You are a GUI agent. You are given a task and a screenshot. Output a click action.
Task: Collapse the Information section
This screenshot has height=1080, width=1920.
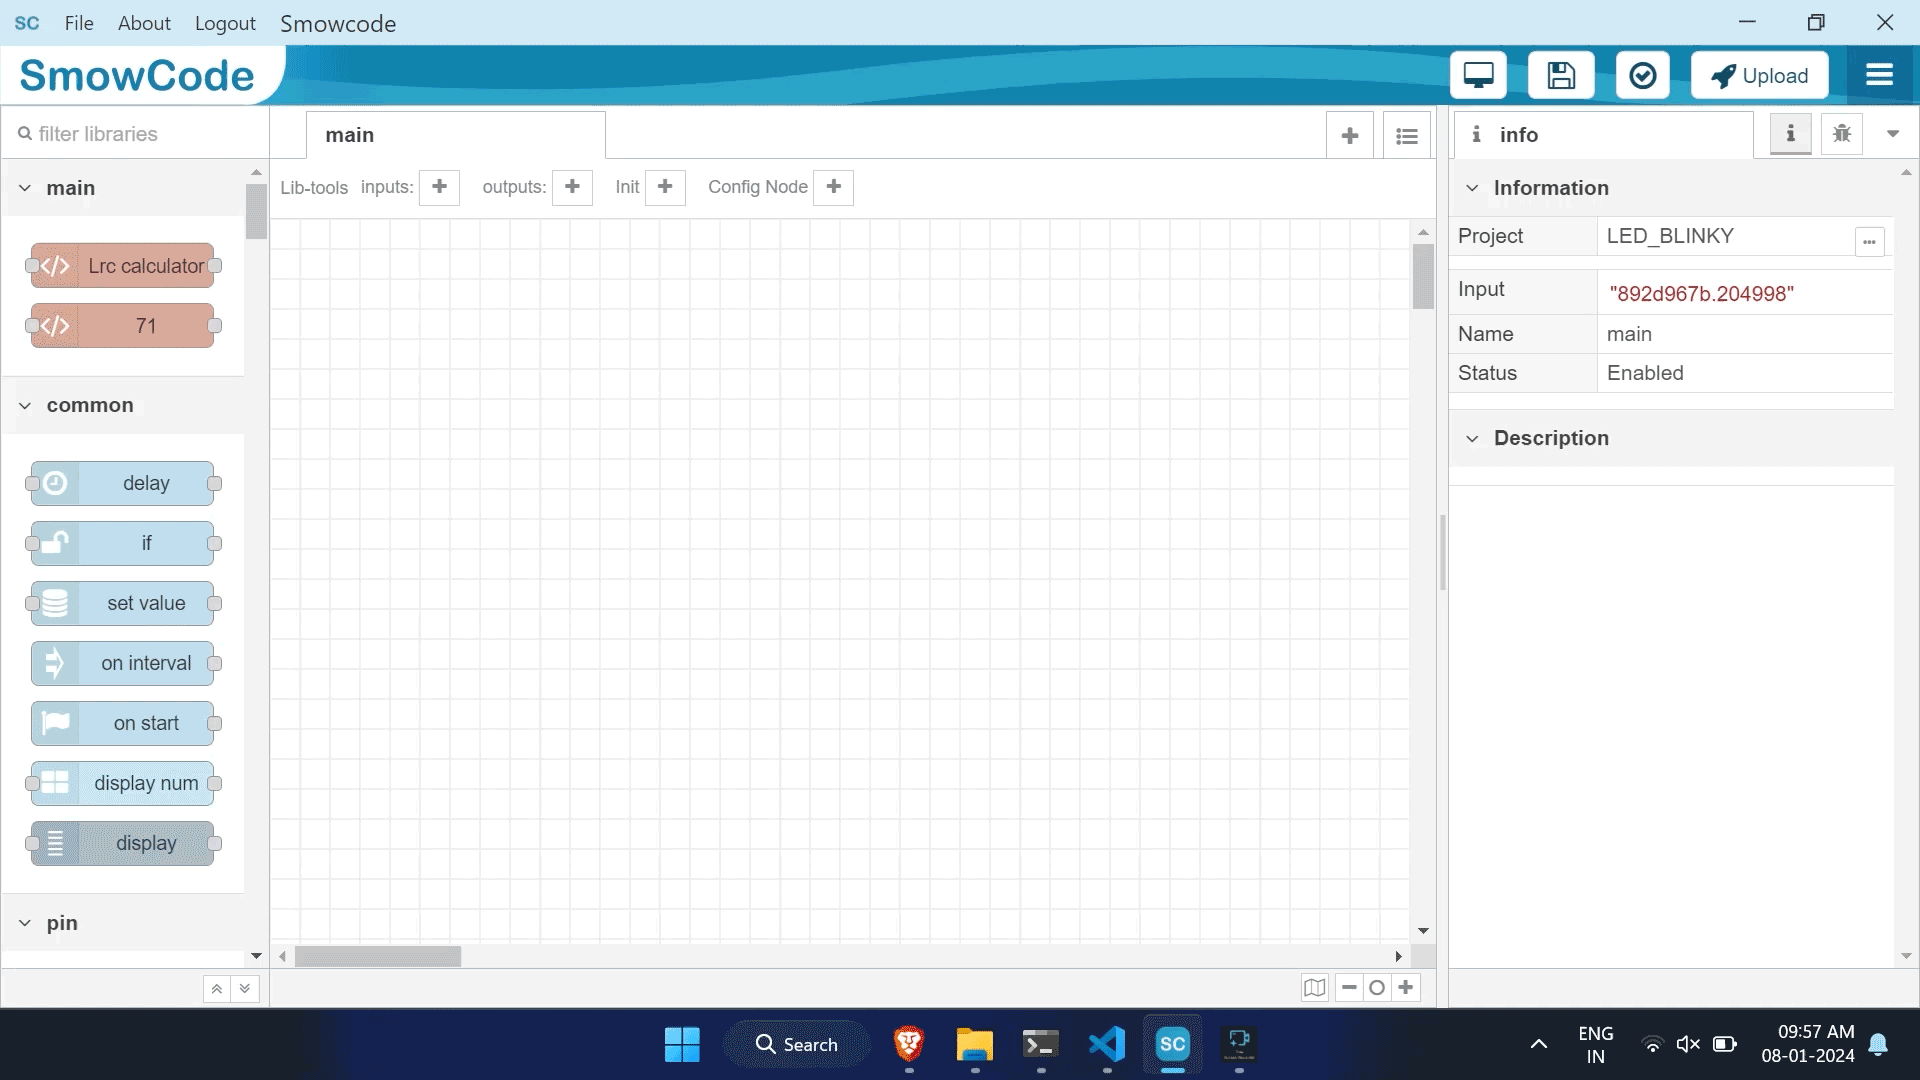pyautogui.click(x=1472, y=188)
